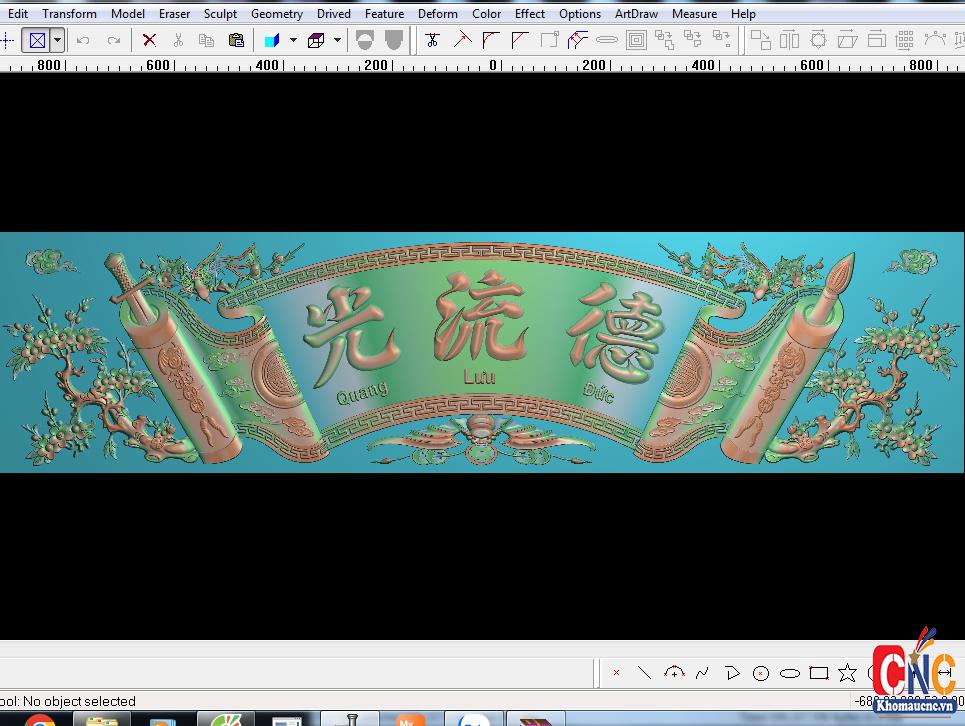Click the Copy icon
This screenshot has height=726, width=965.
click(x=207, y=41)
